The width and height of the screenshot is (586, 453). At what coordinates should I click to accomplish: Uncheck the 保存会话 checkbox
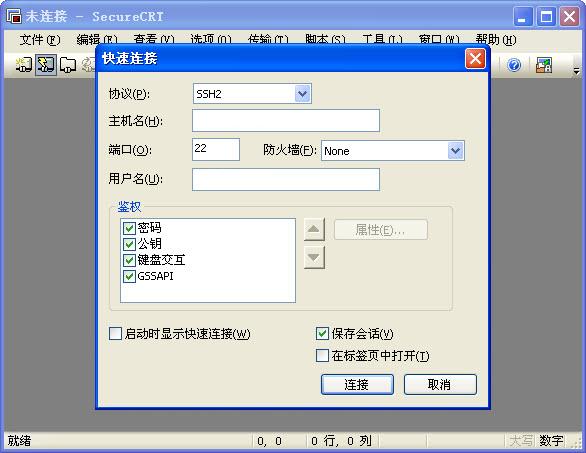tap(322, 333)
